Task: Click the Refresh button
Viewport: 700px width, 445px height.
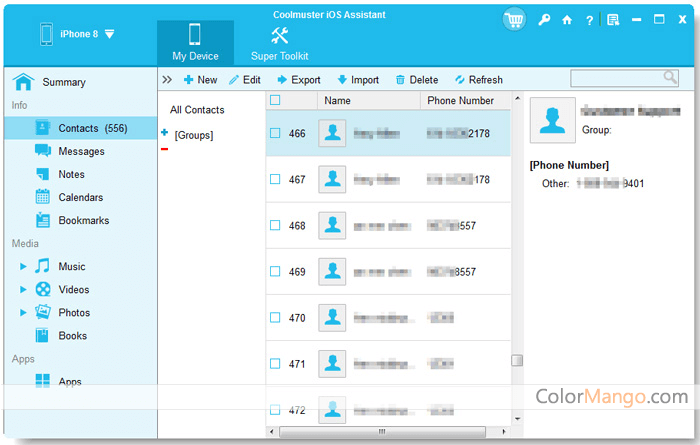Action: [478, 80]
